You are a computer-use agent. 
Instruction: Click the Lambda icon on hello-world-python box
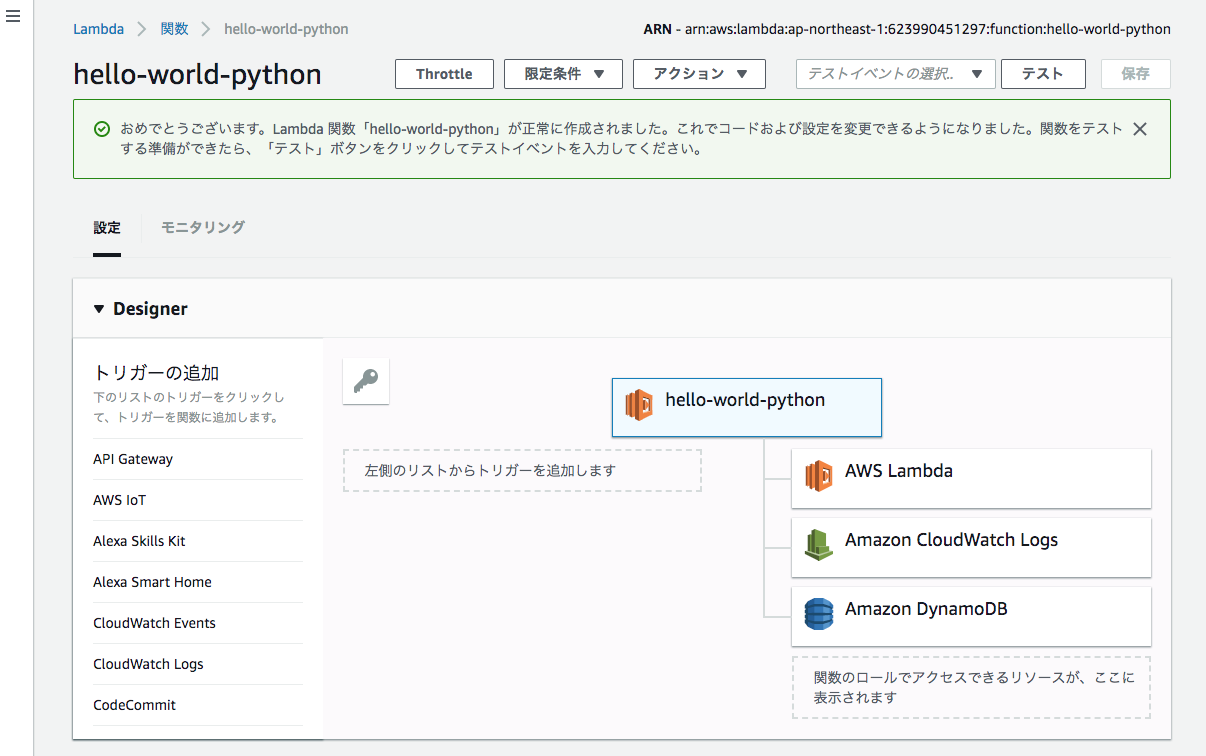click(x=639, y=405)
